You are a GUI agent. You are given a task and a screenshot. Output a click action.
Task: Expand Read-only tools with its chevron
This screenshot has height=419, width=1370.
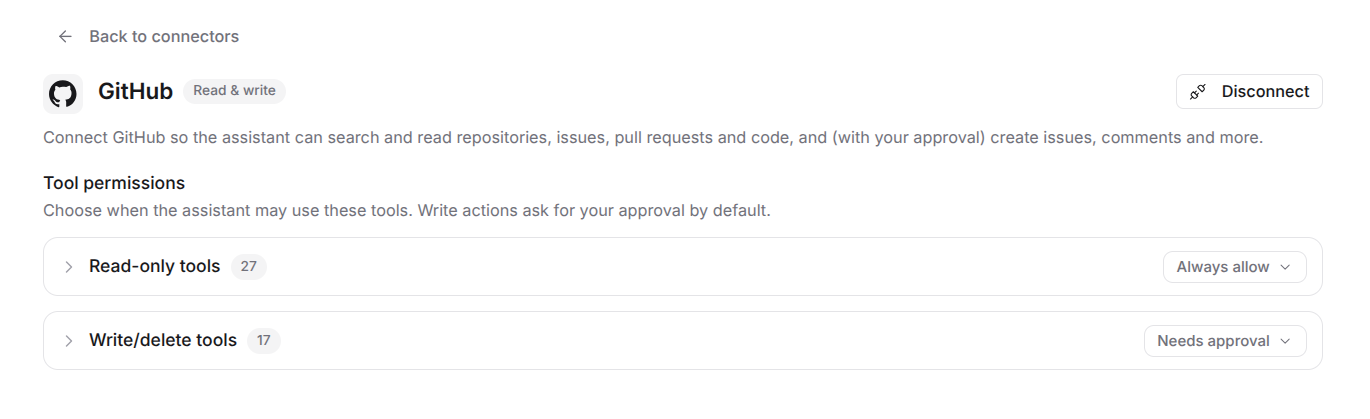point(69,267)
